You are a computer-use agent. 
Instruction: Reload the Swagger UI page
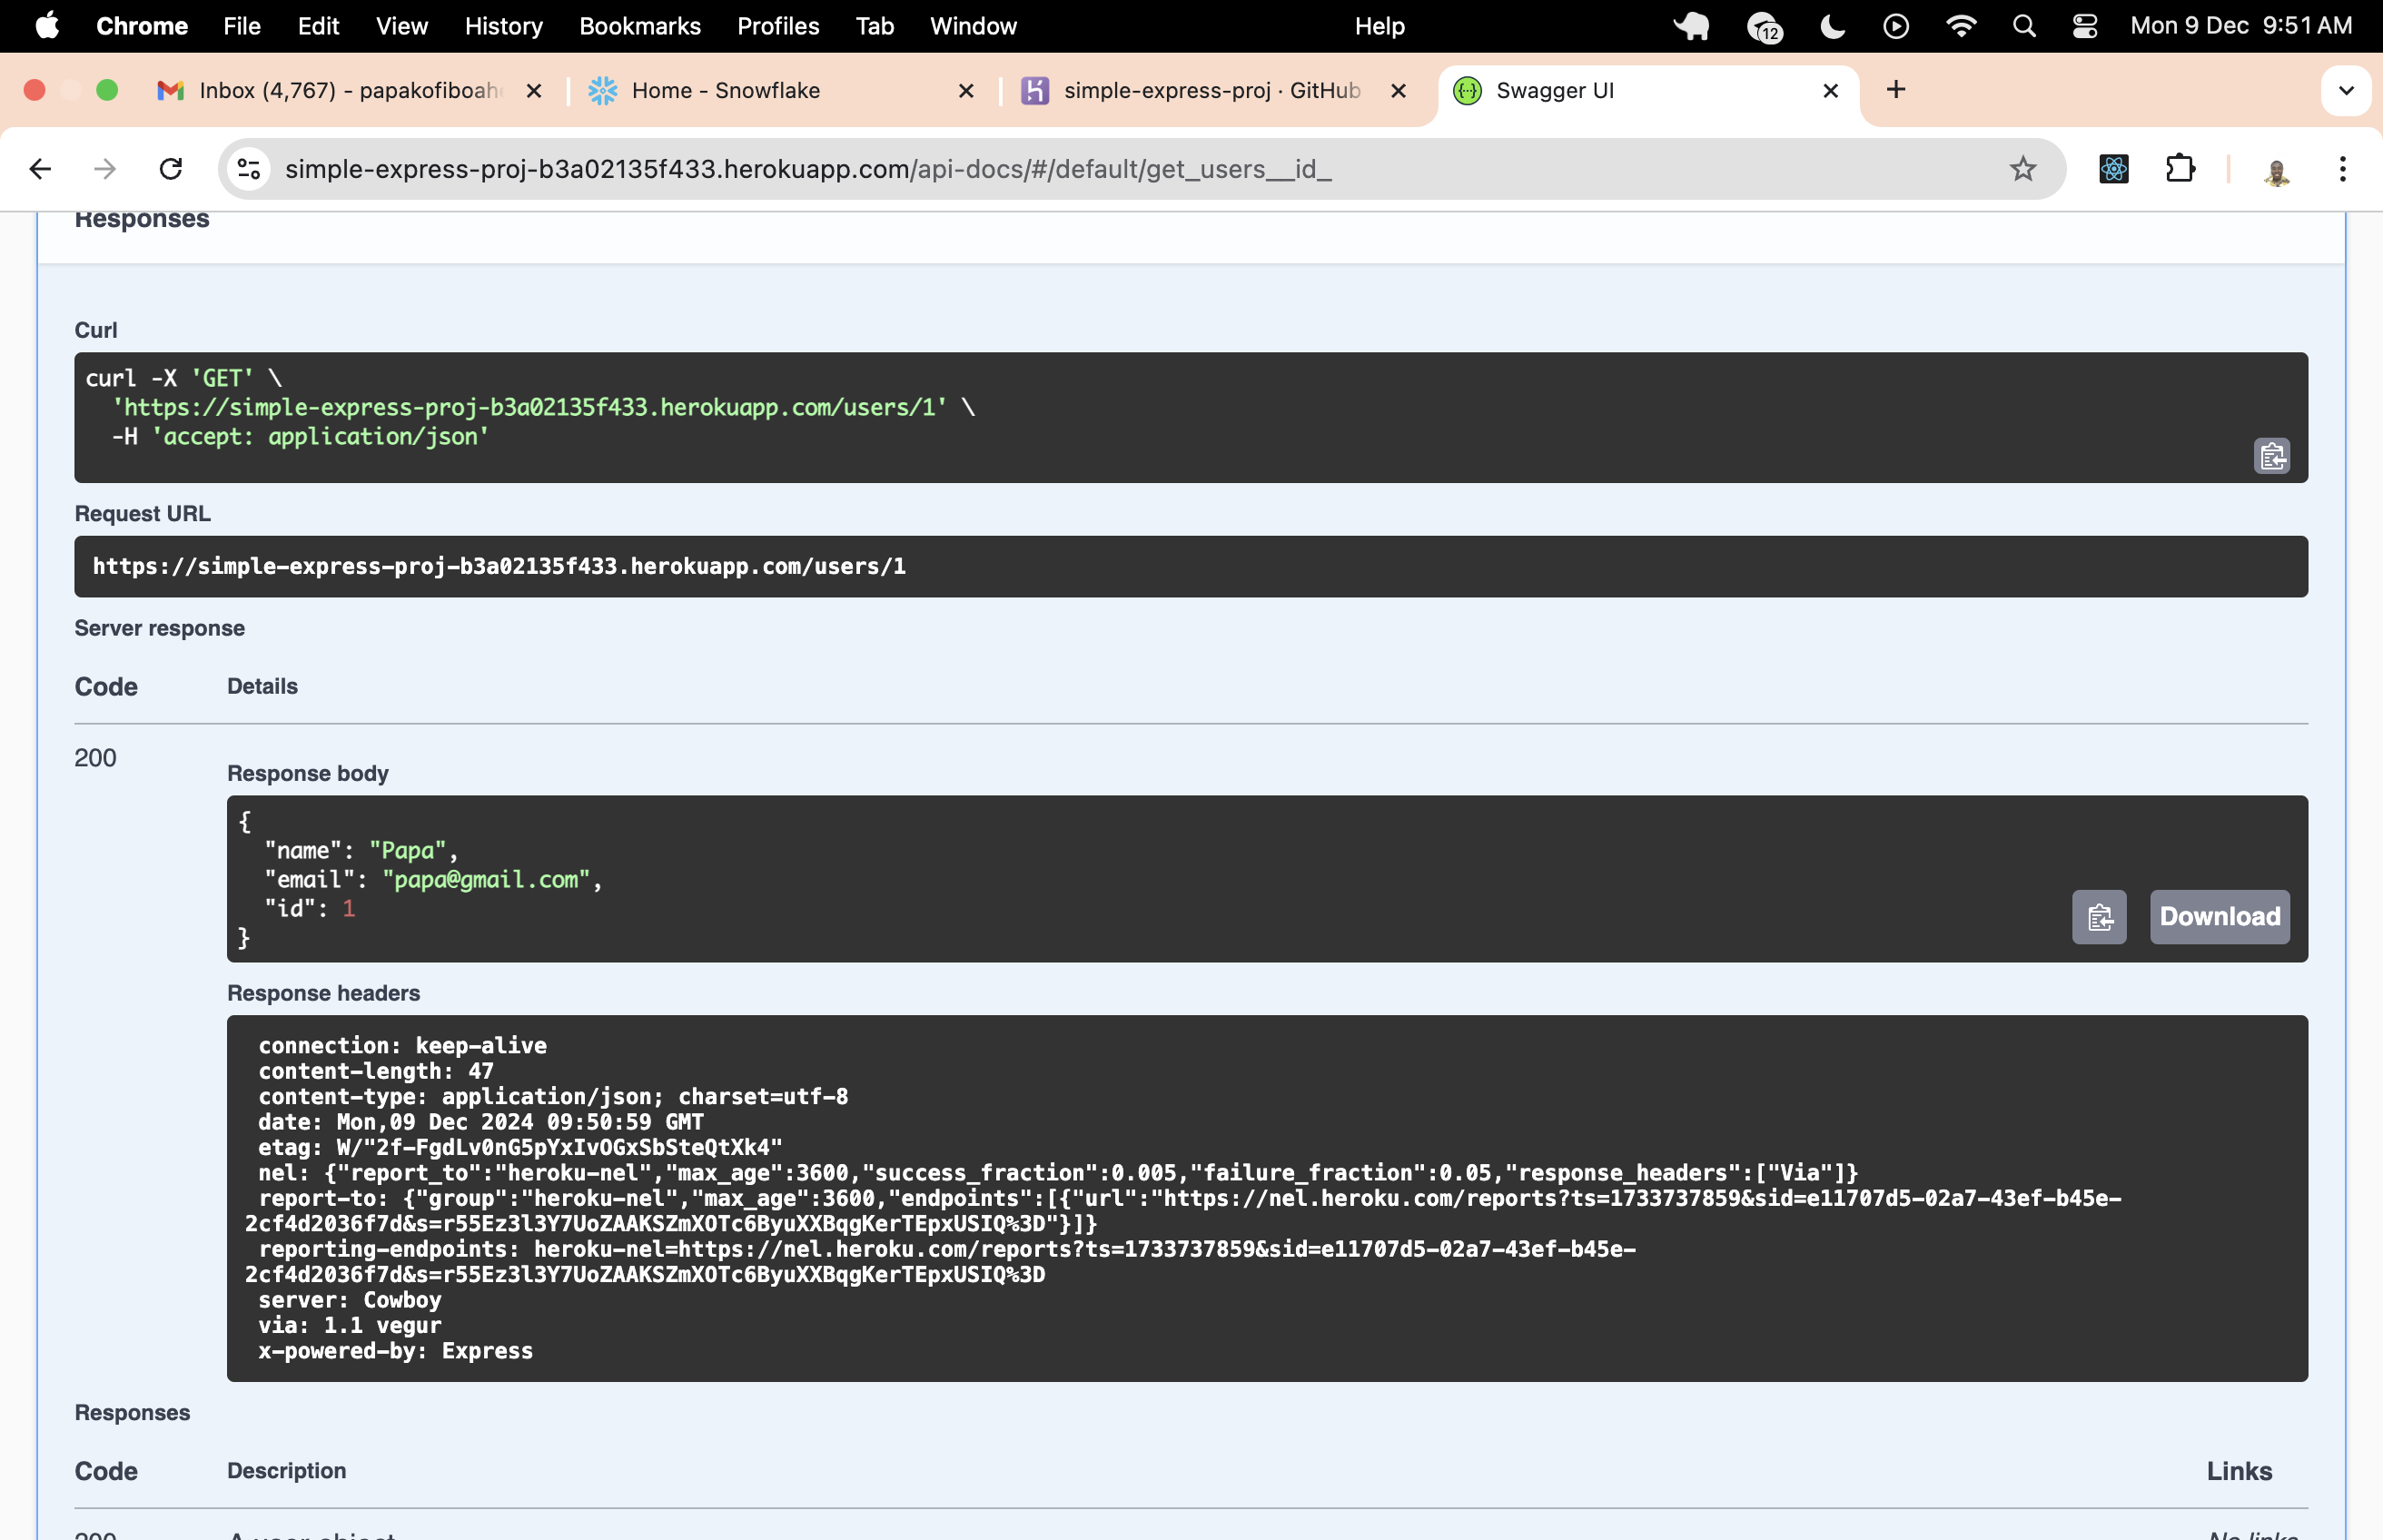pyautogui.click(x=171, y=169)
